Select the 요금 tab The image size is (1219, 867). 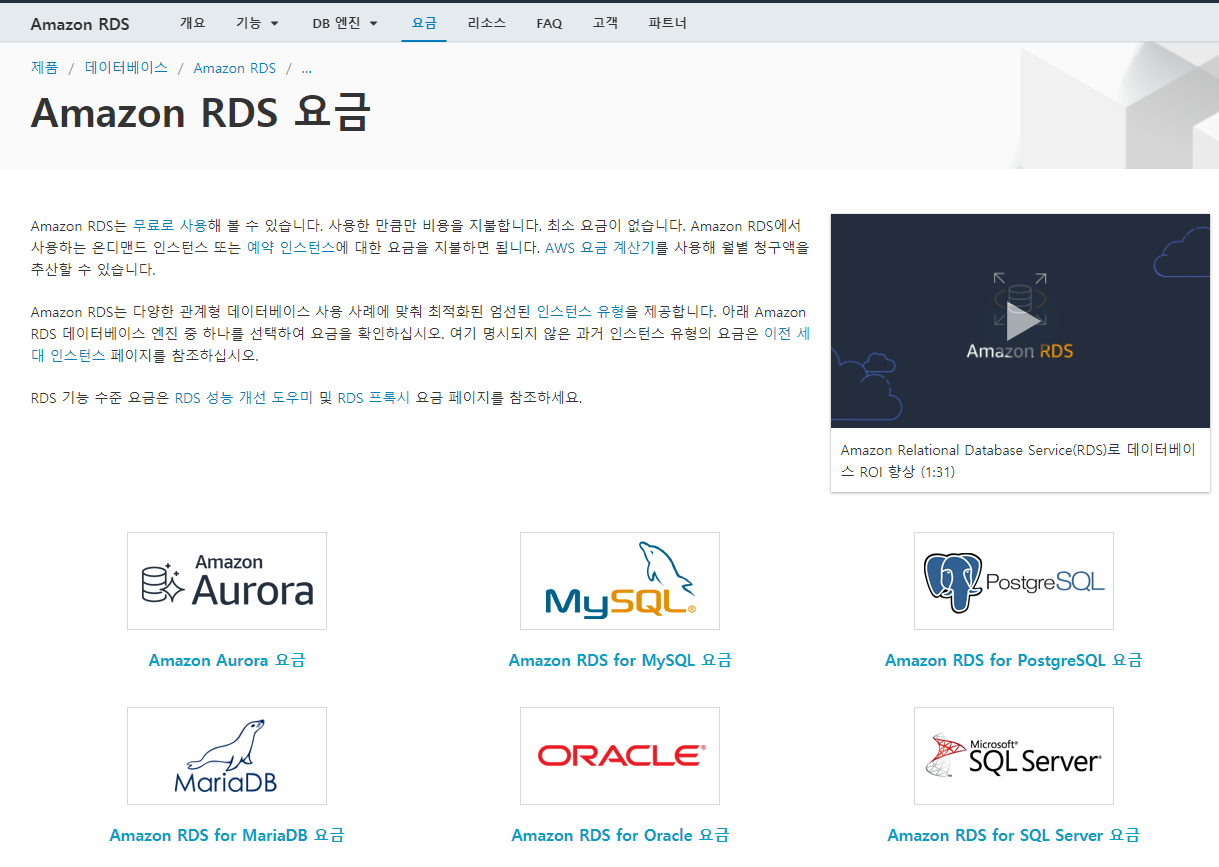click(424, 23)
